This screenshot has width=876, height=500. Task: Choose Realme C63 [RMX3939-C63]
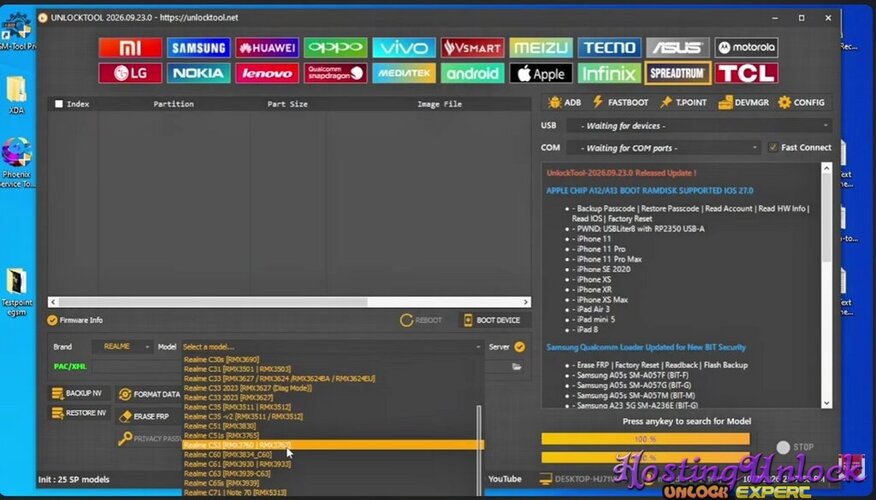pyautogui.click(x=227, y=474)
